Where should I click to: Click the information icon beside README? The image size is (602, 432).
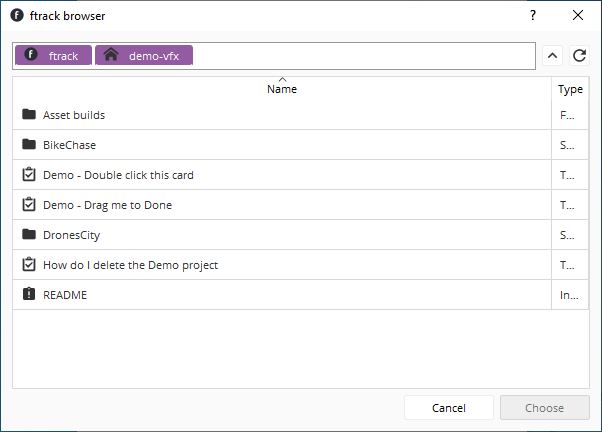click(29, 294)
